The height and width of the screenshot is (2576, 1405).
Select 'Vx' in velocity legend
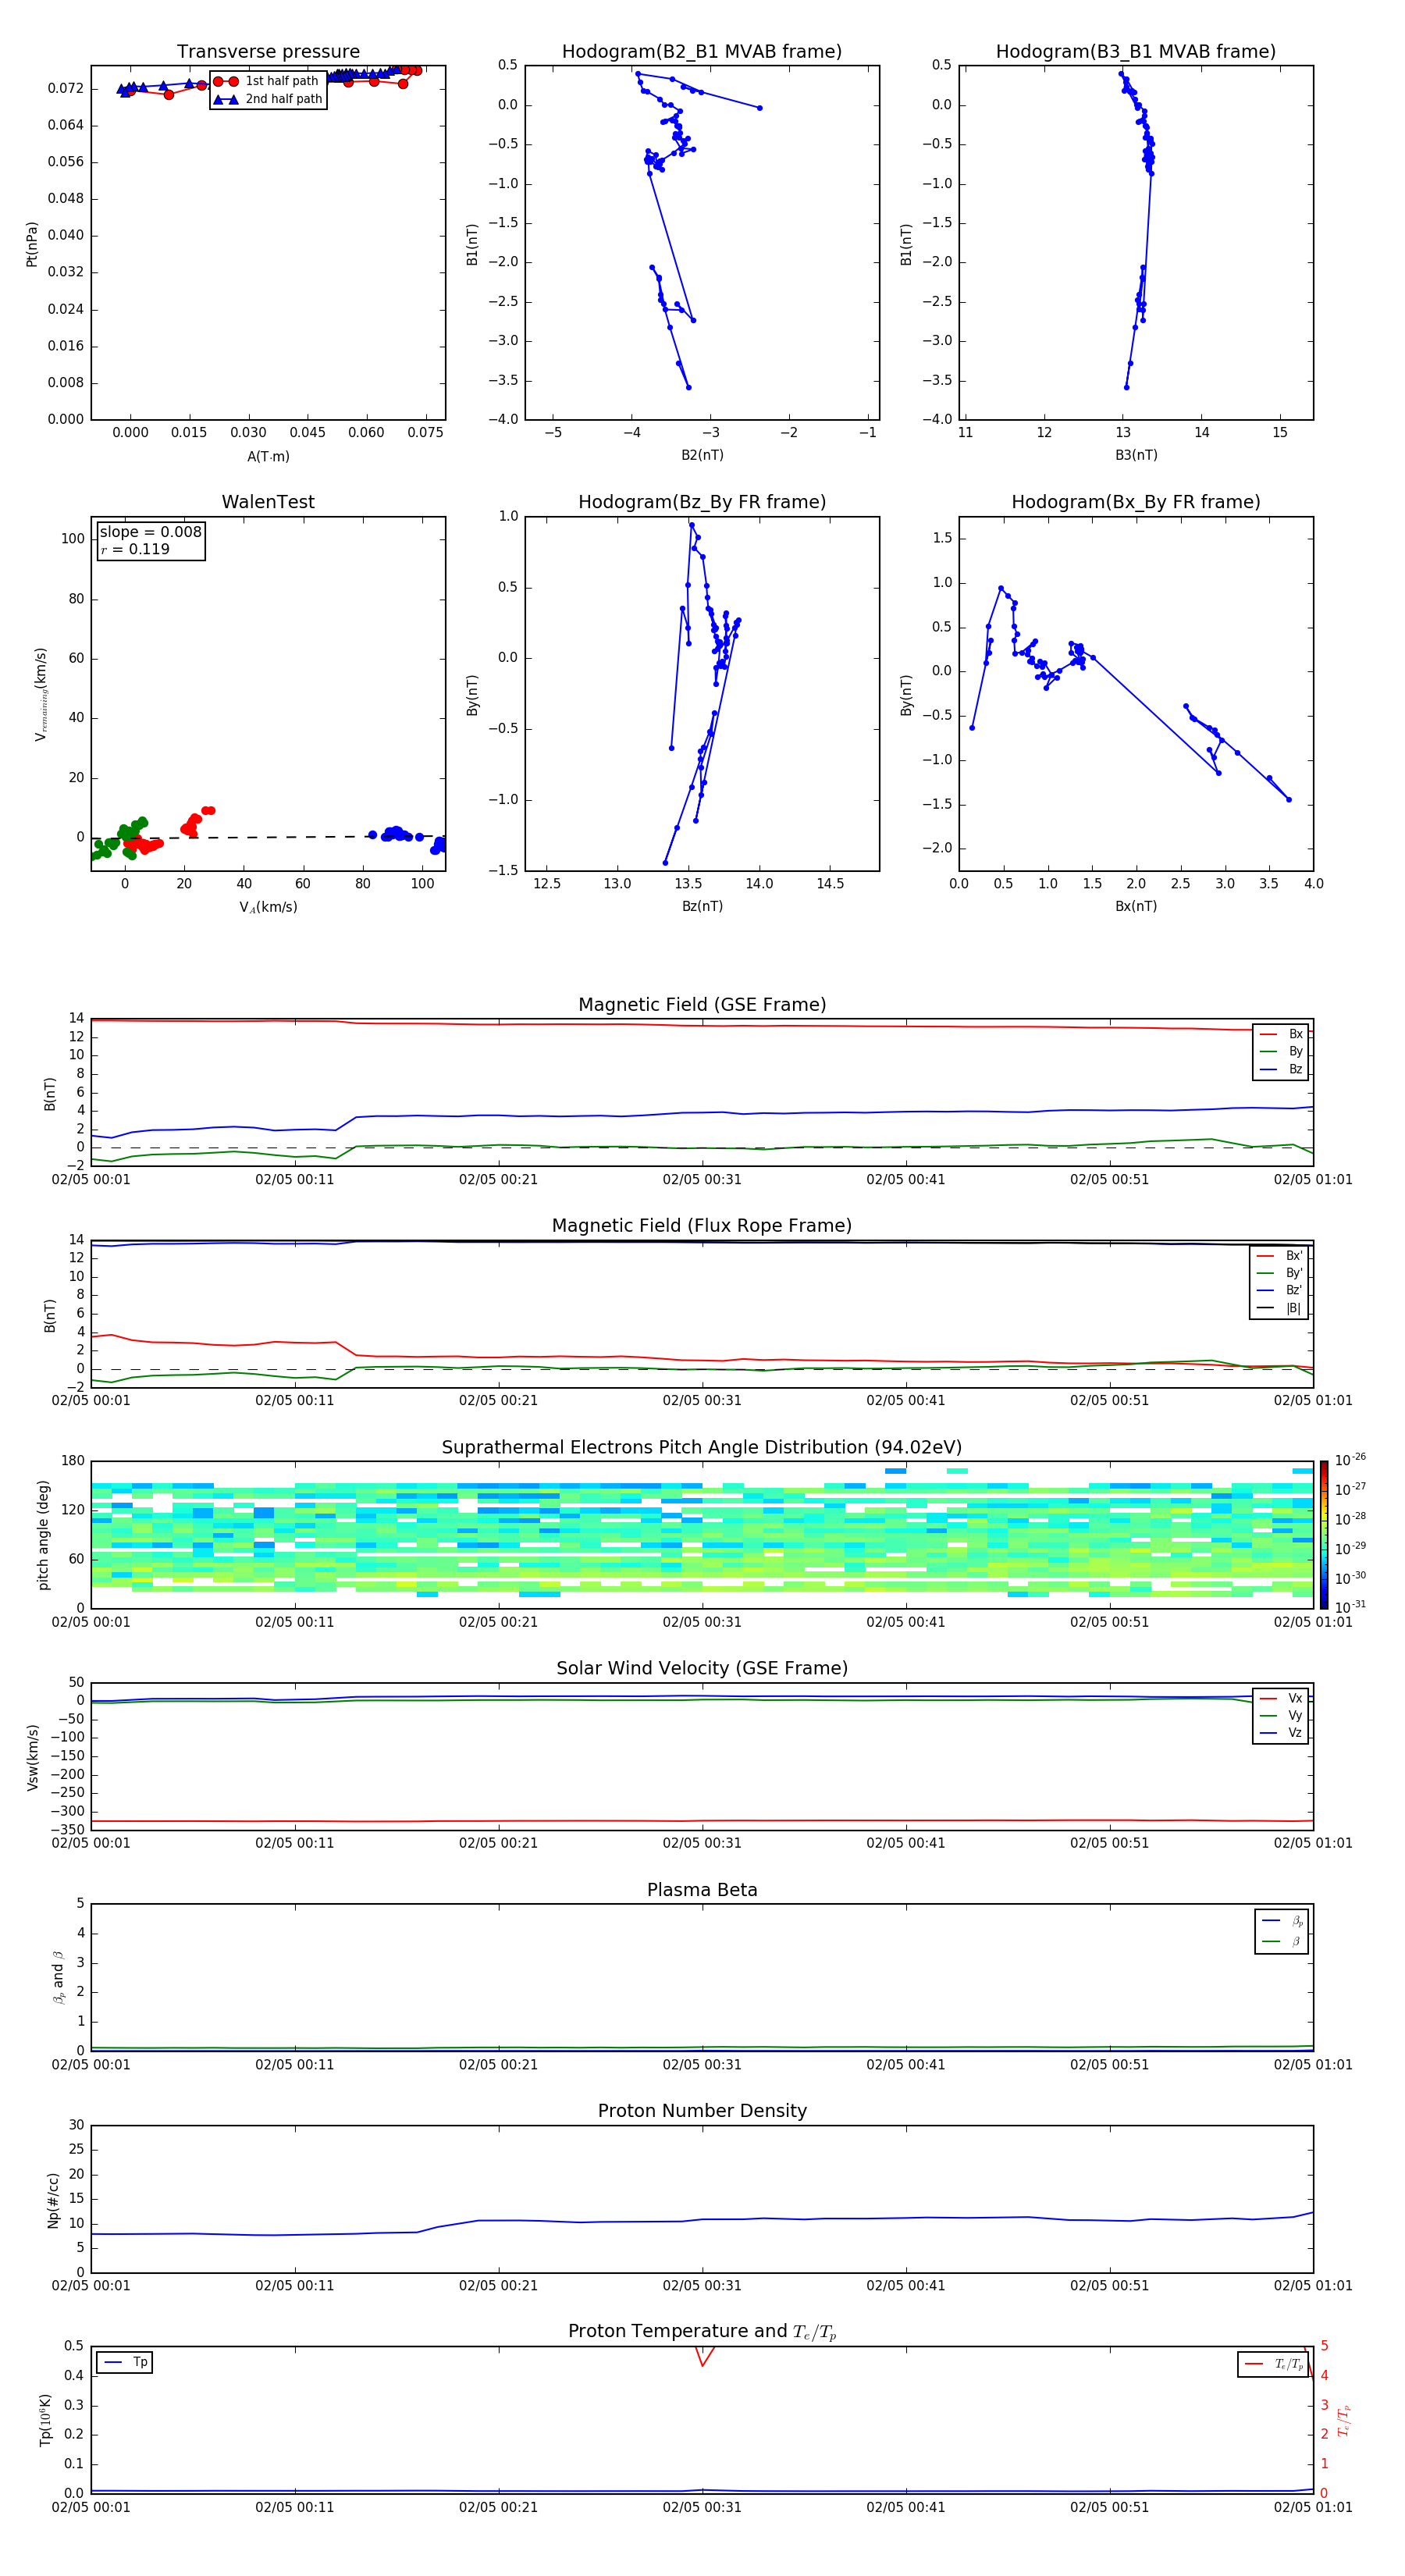(1281, 1698)
